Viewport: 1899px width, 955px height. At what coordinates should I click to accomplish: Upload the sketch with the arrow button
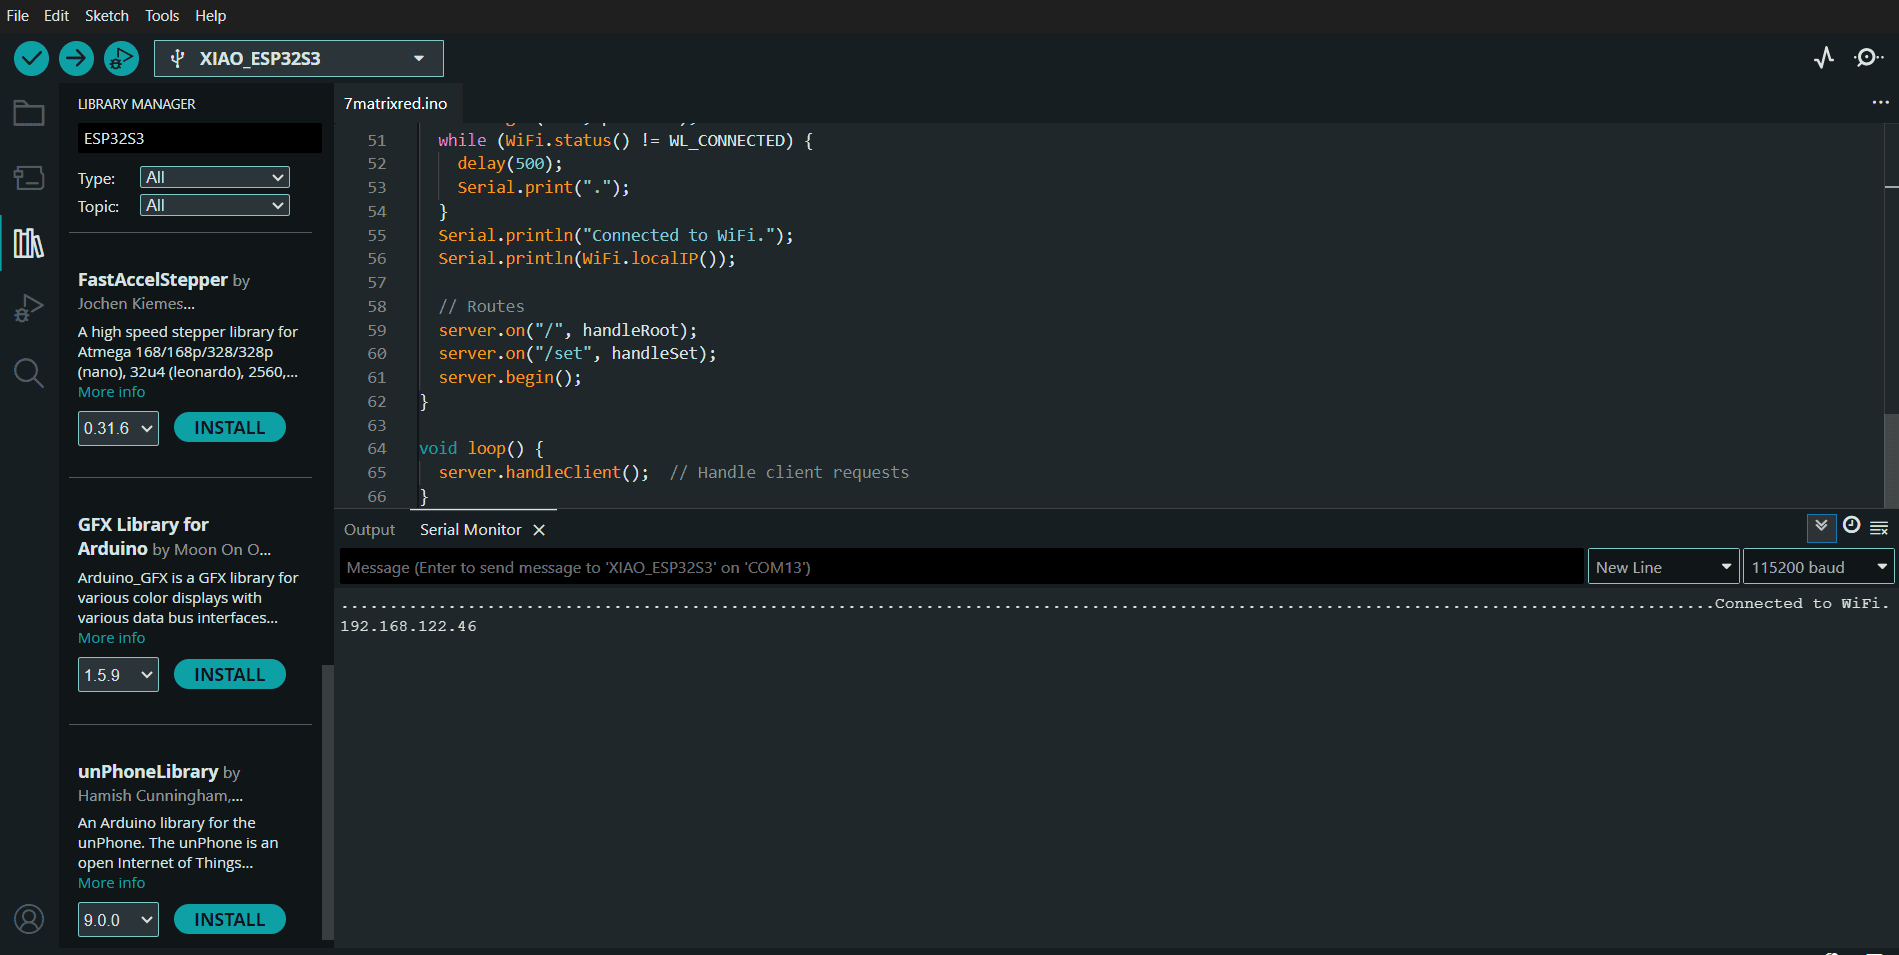(x=76, y=58)
